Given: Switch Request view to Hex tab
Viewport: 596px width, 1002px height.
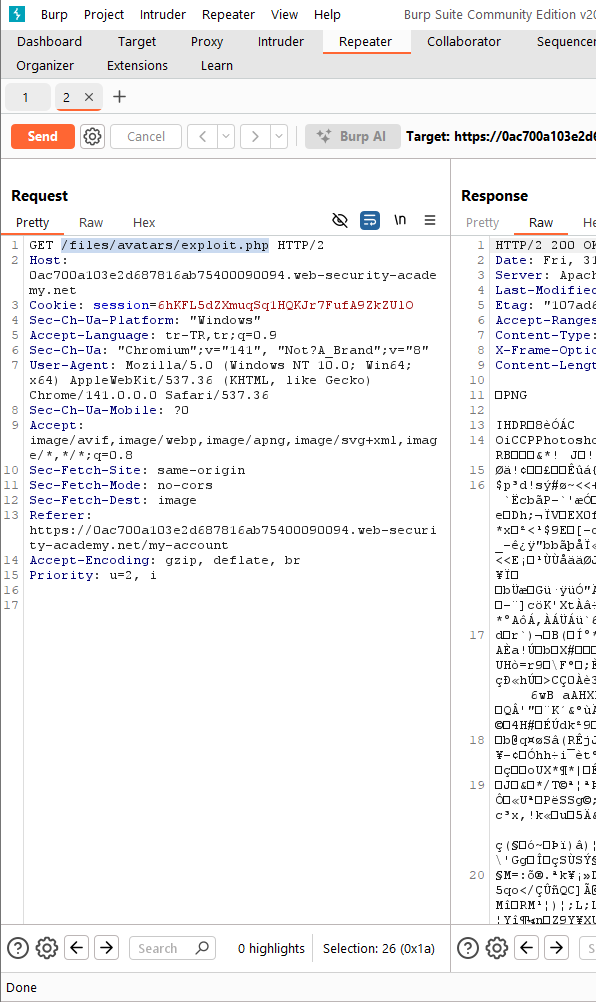Looking at the screenshot, I should [x=144, y=222].
